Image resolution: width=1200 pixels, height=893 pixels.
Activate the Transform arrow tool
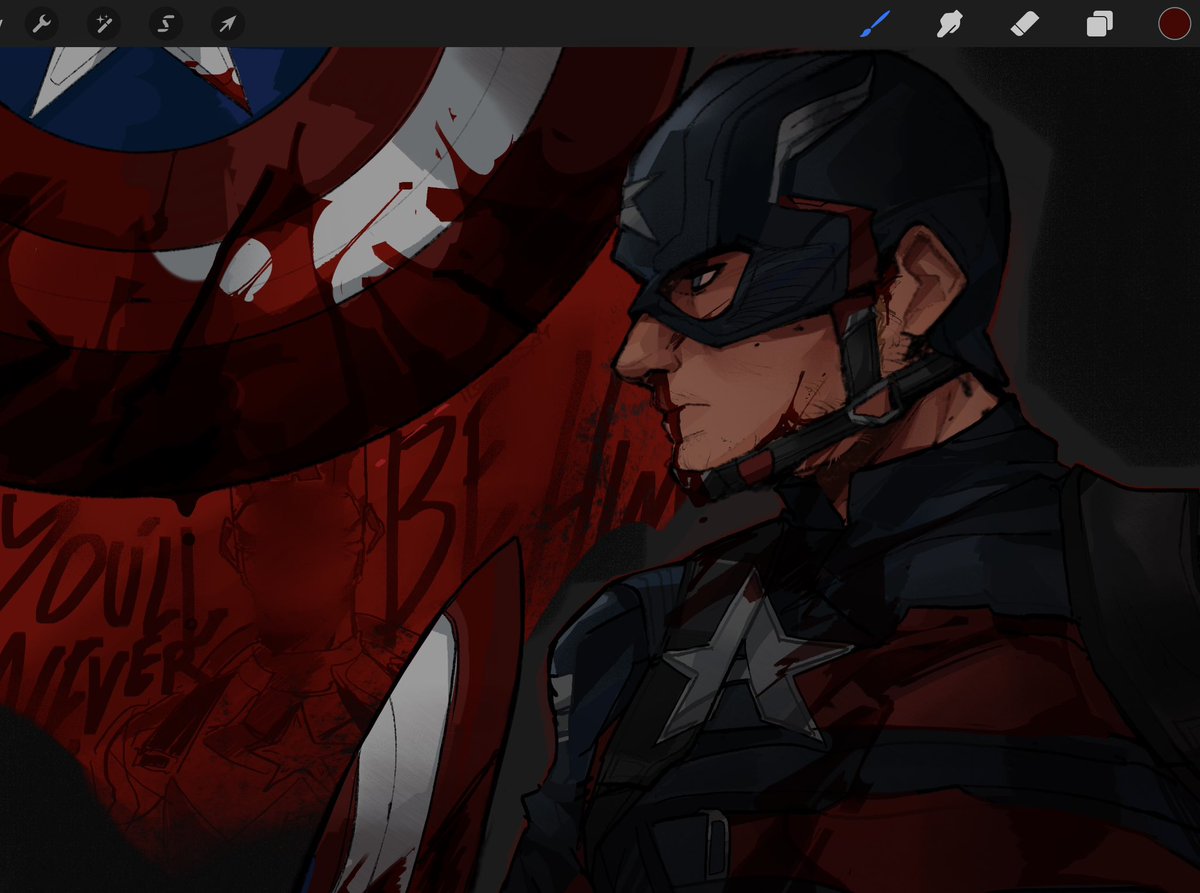[228, 22]
